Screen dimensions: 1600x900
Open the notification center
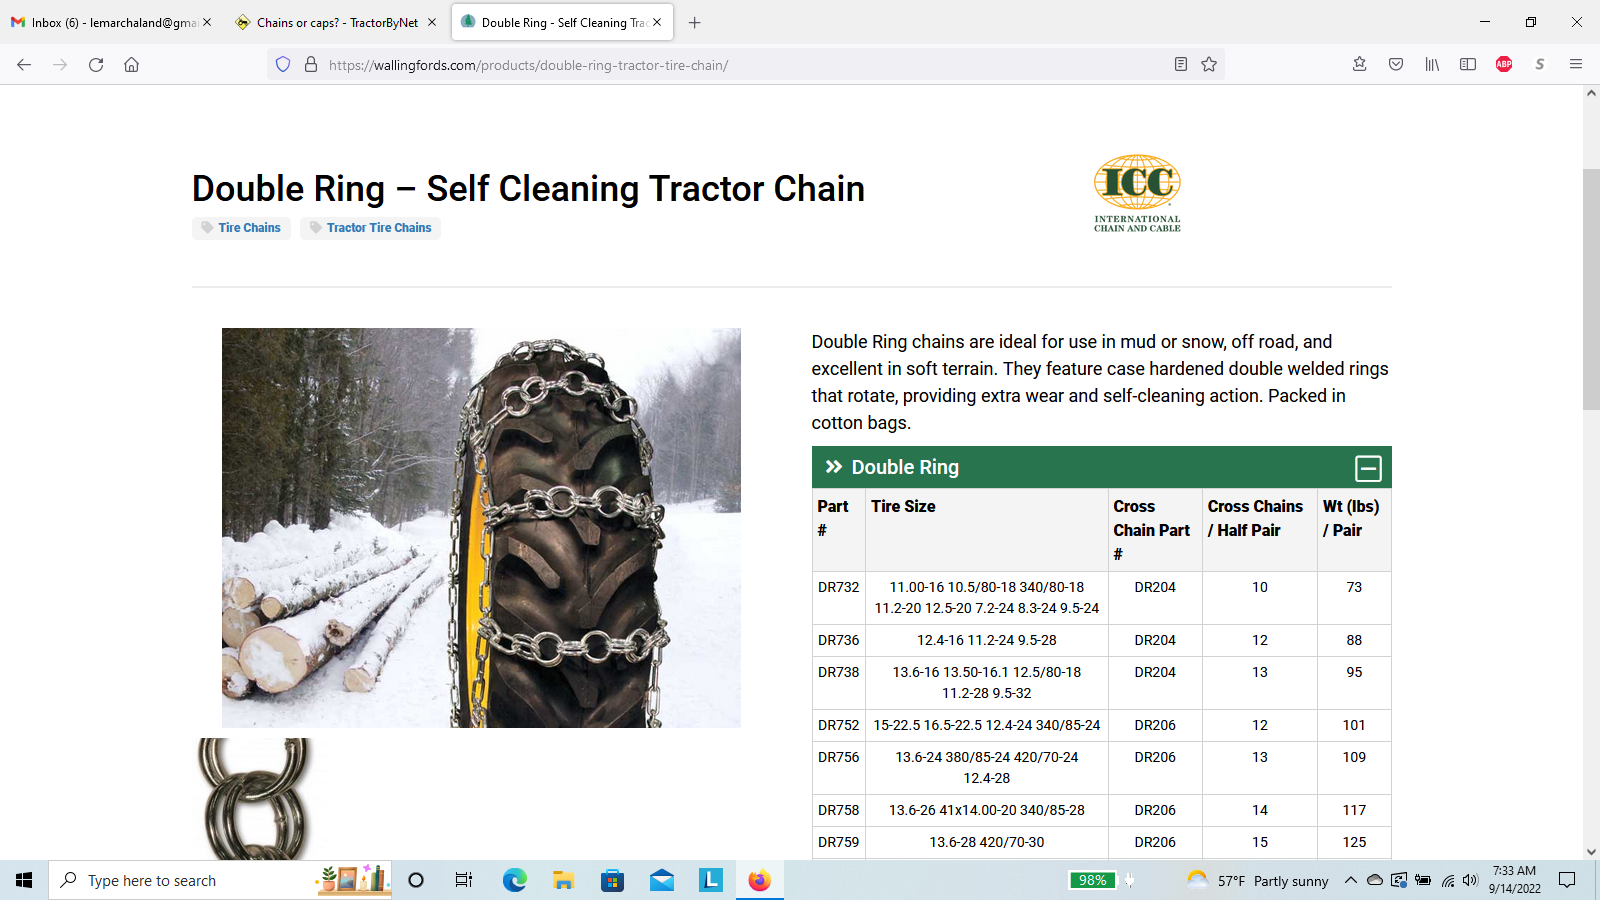click(1567, 880)
